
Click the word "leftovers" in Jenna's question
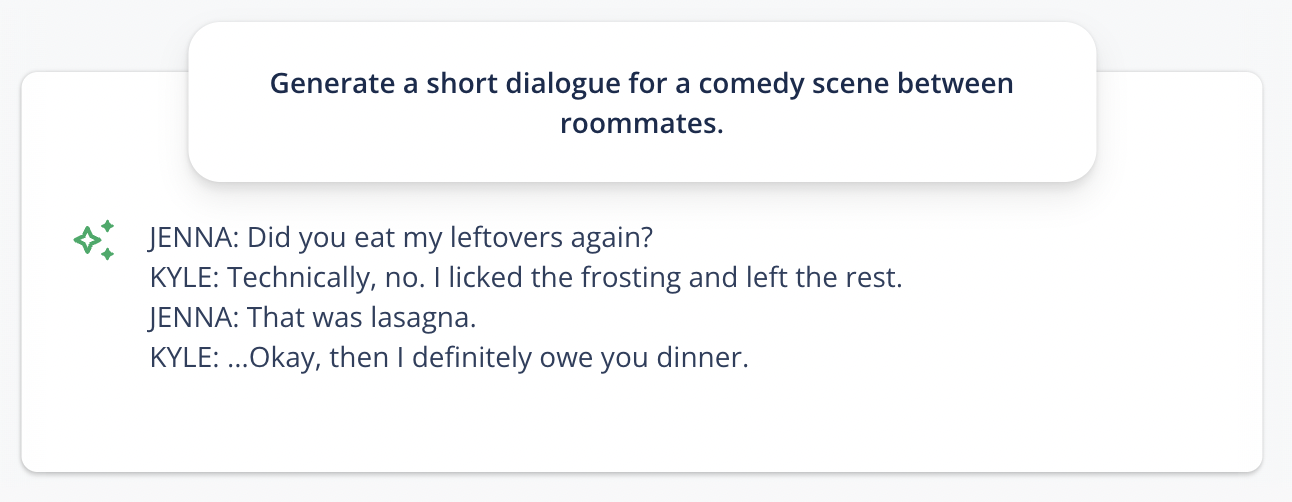(506, 238)
